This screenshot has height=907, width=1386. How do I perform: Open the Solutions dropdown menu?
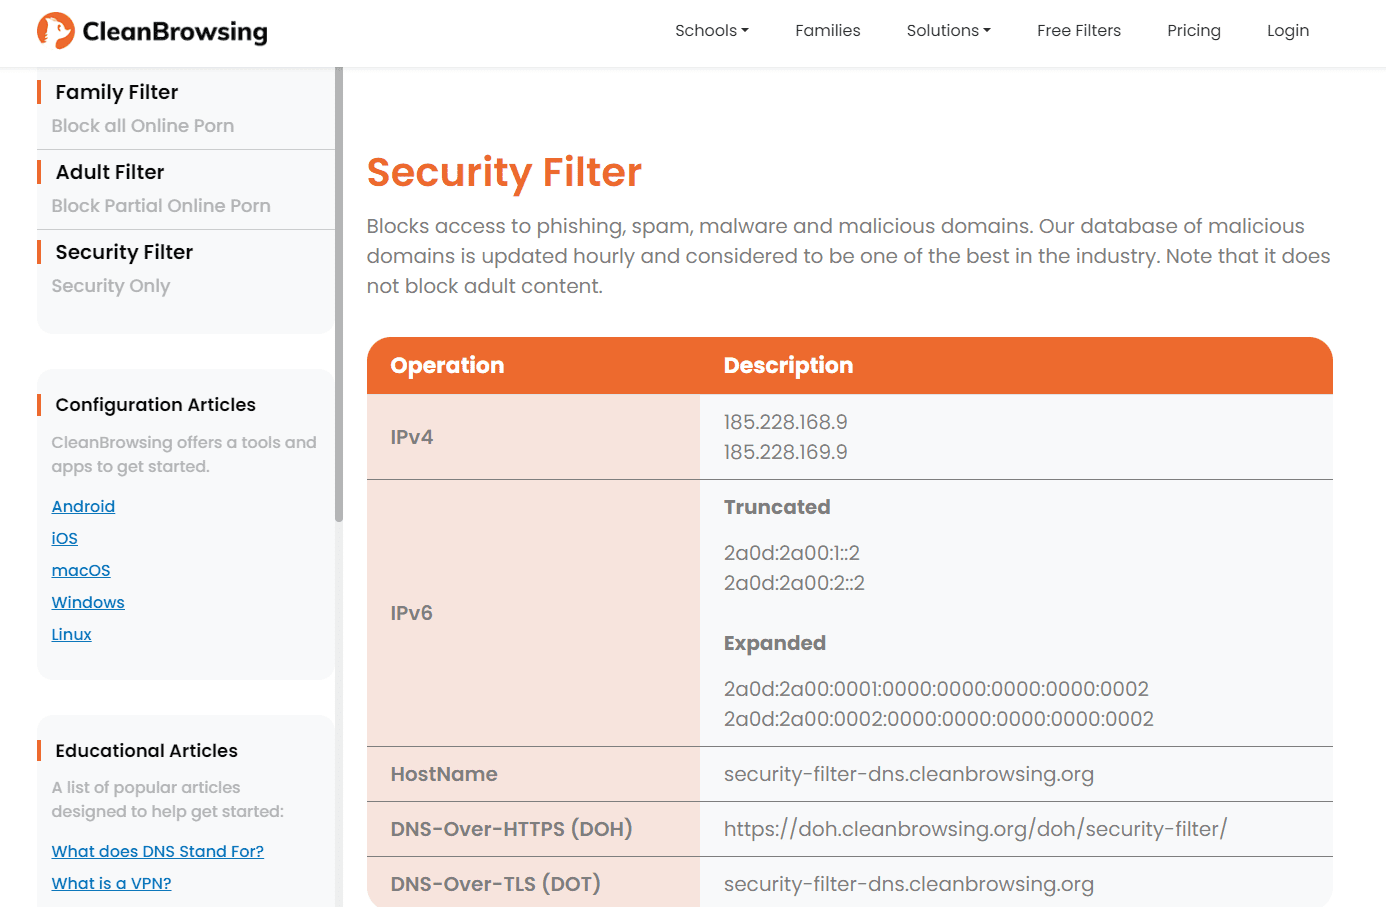(948, 31)
